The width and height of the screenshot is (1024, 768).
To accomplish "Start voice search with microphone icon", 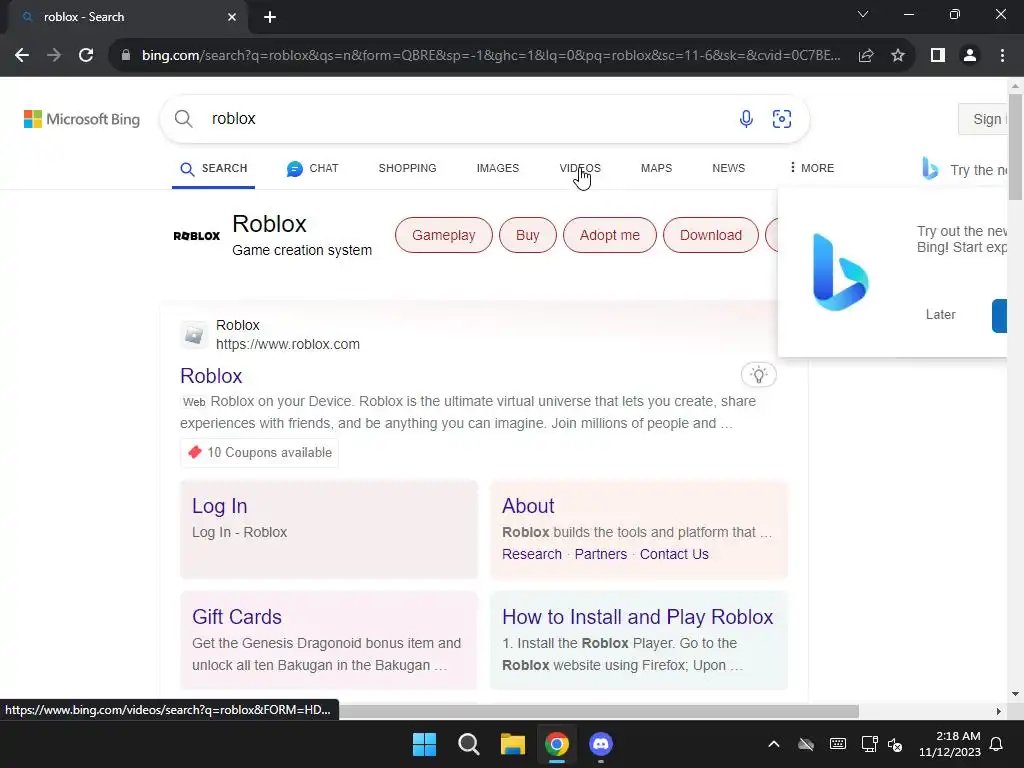I will click(746, 119).
